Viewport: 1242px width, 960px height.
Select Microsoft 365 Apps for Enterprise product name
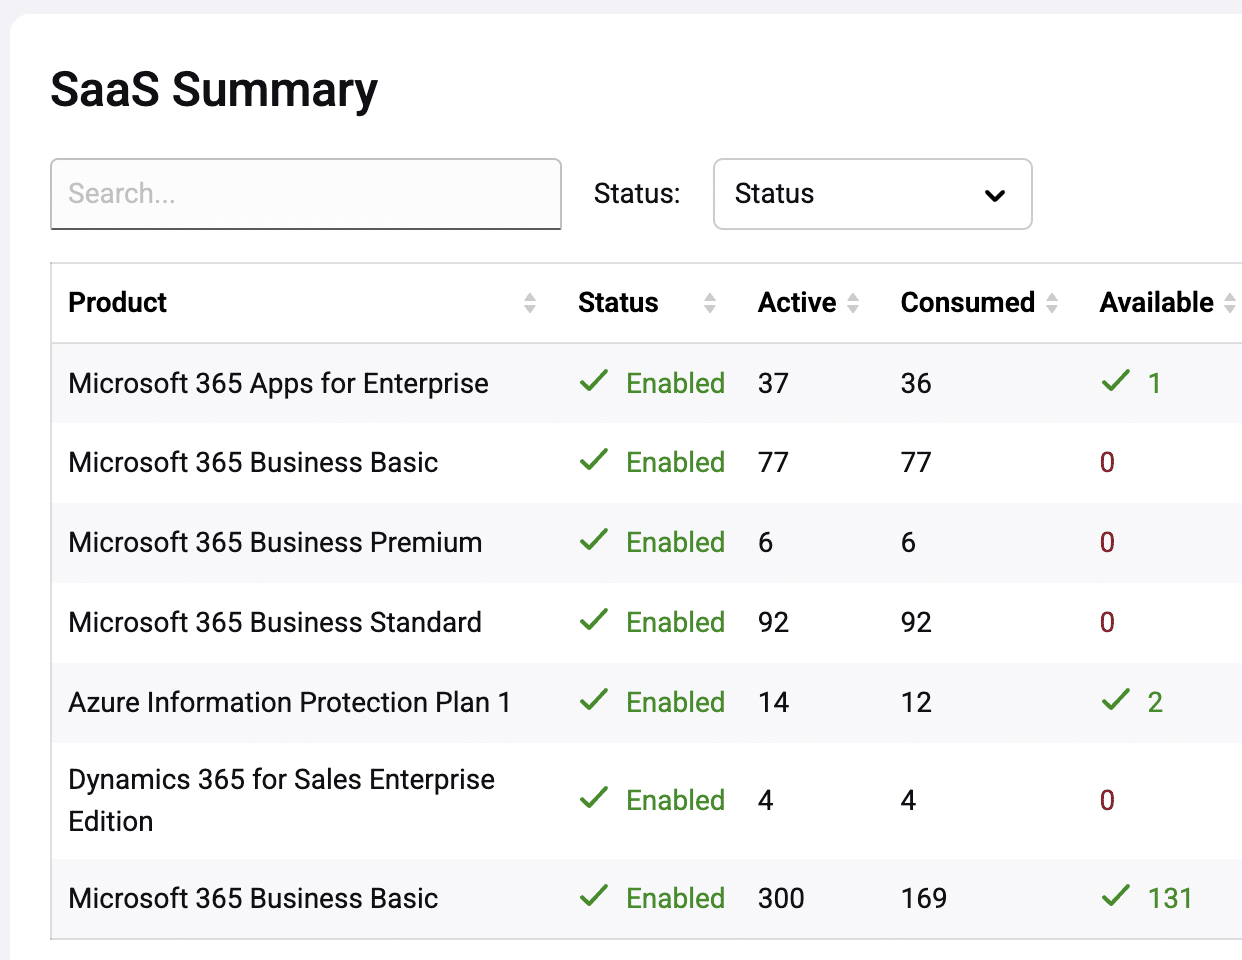[x=278, y=383]
